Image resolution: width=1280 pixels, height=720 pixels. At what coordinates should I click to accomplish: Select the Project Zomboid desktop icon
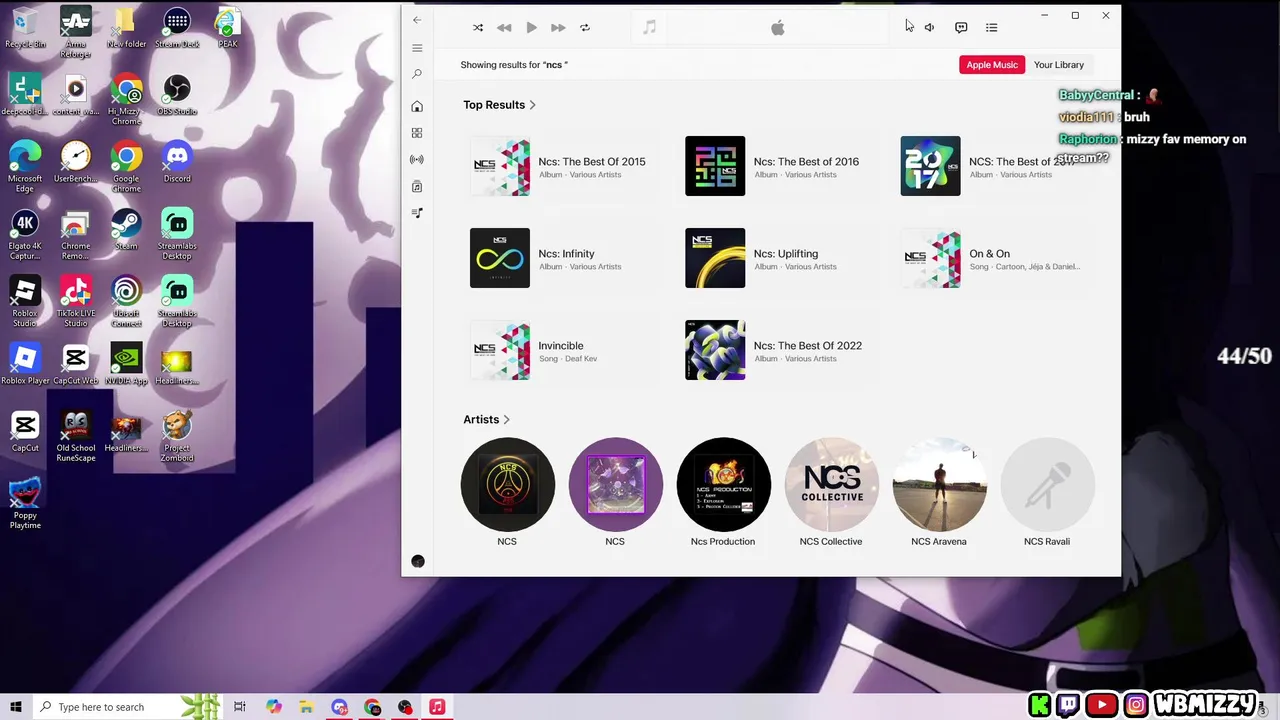point(177,436)
